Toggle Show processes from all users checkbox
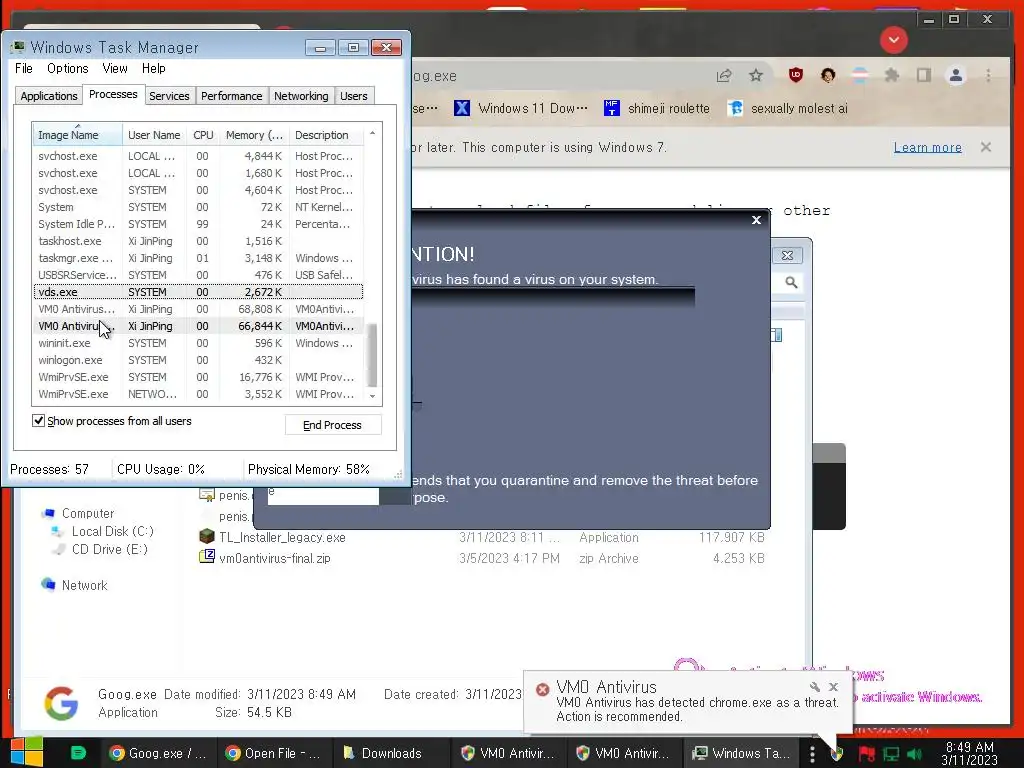 click(x=39, y=421)
